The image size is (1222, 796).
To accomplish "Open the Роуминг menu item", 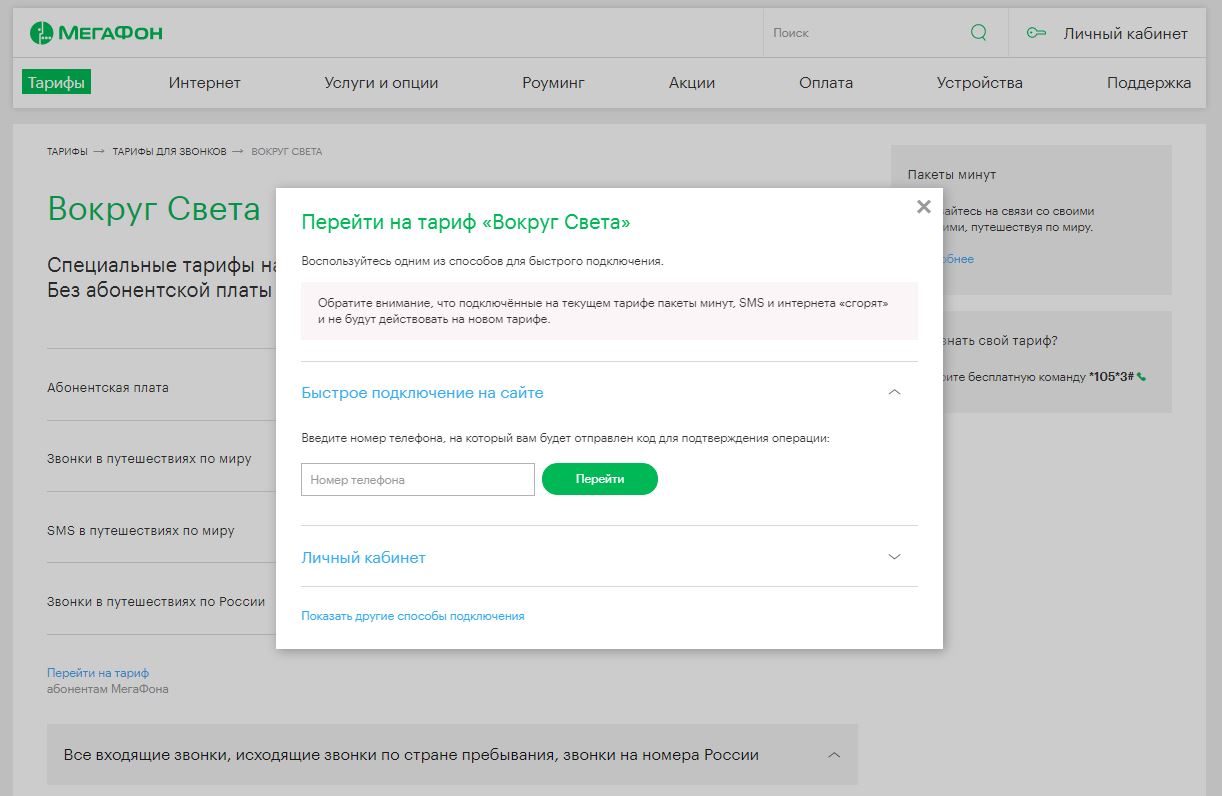I will tap(553, 83).
